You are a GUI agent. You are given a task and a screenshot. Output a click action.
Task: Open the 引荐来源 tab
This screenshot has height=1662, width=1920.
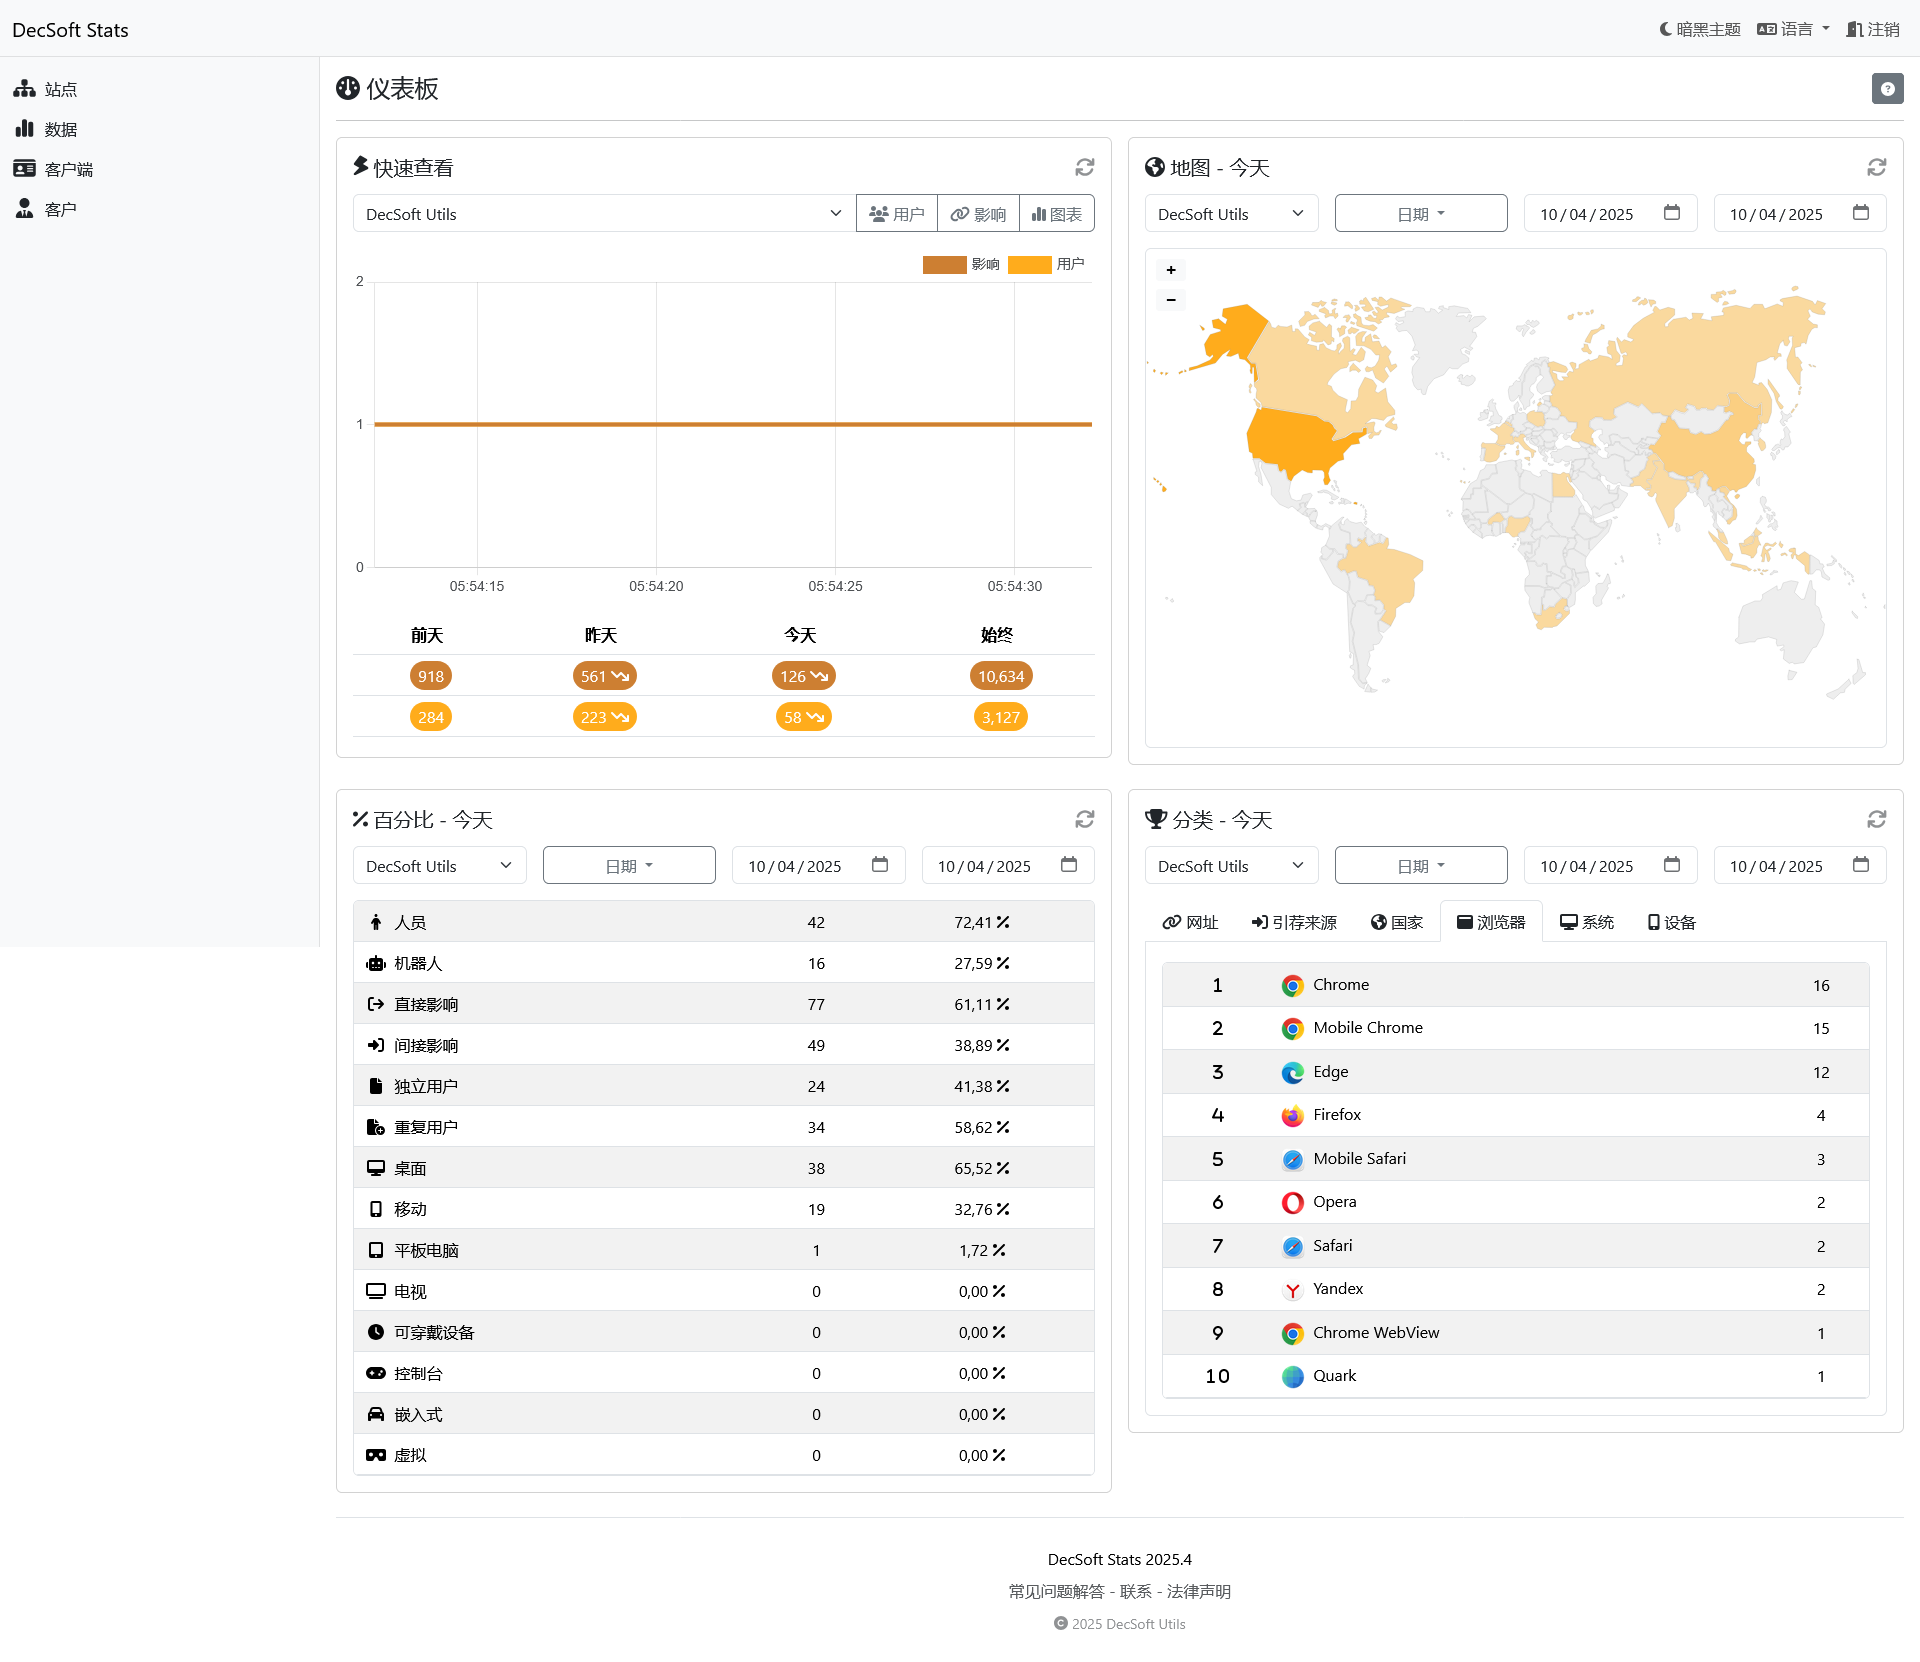1293,922
